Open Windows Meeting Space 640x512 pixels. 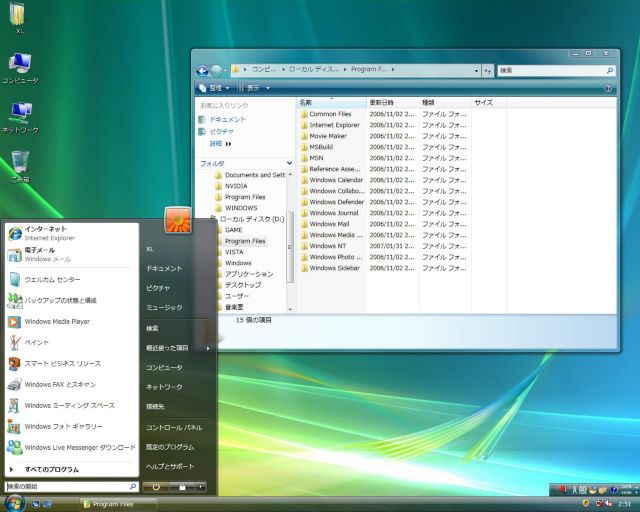pyautogui.click(x=71, y=406)
